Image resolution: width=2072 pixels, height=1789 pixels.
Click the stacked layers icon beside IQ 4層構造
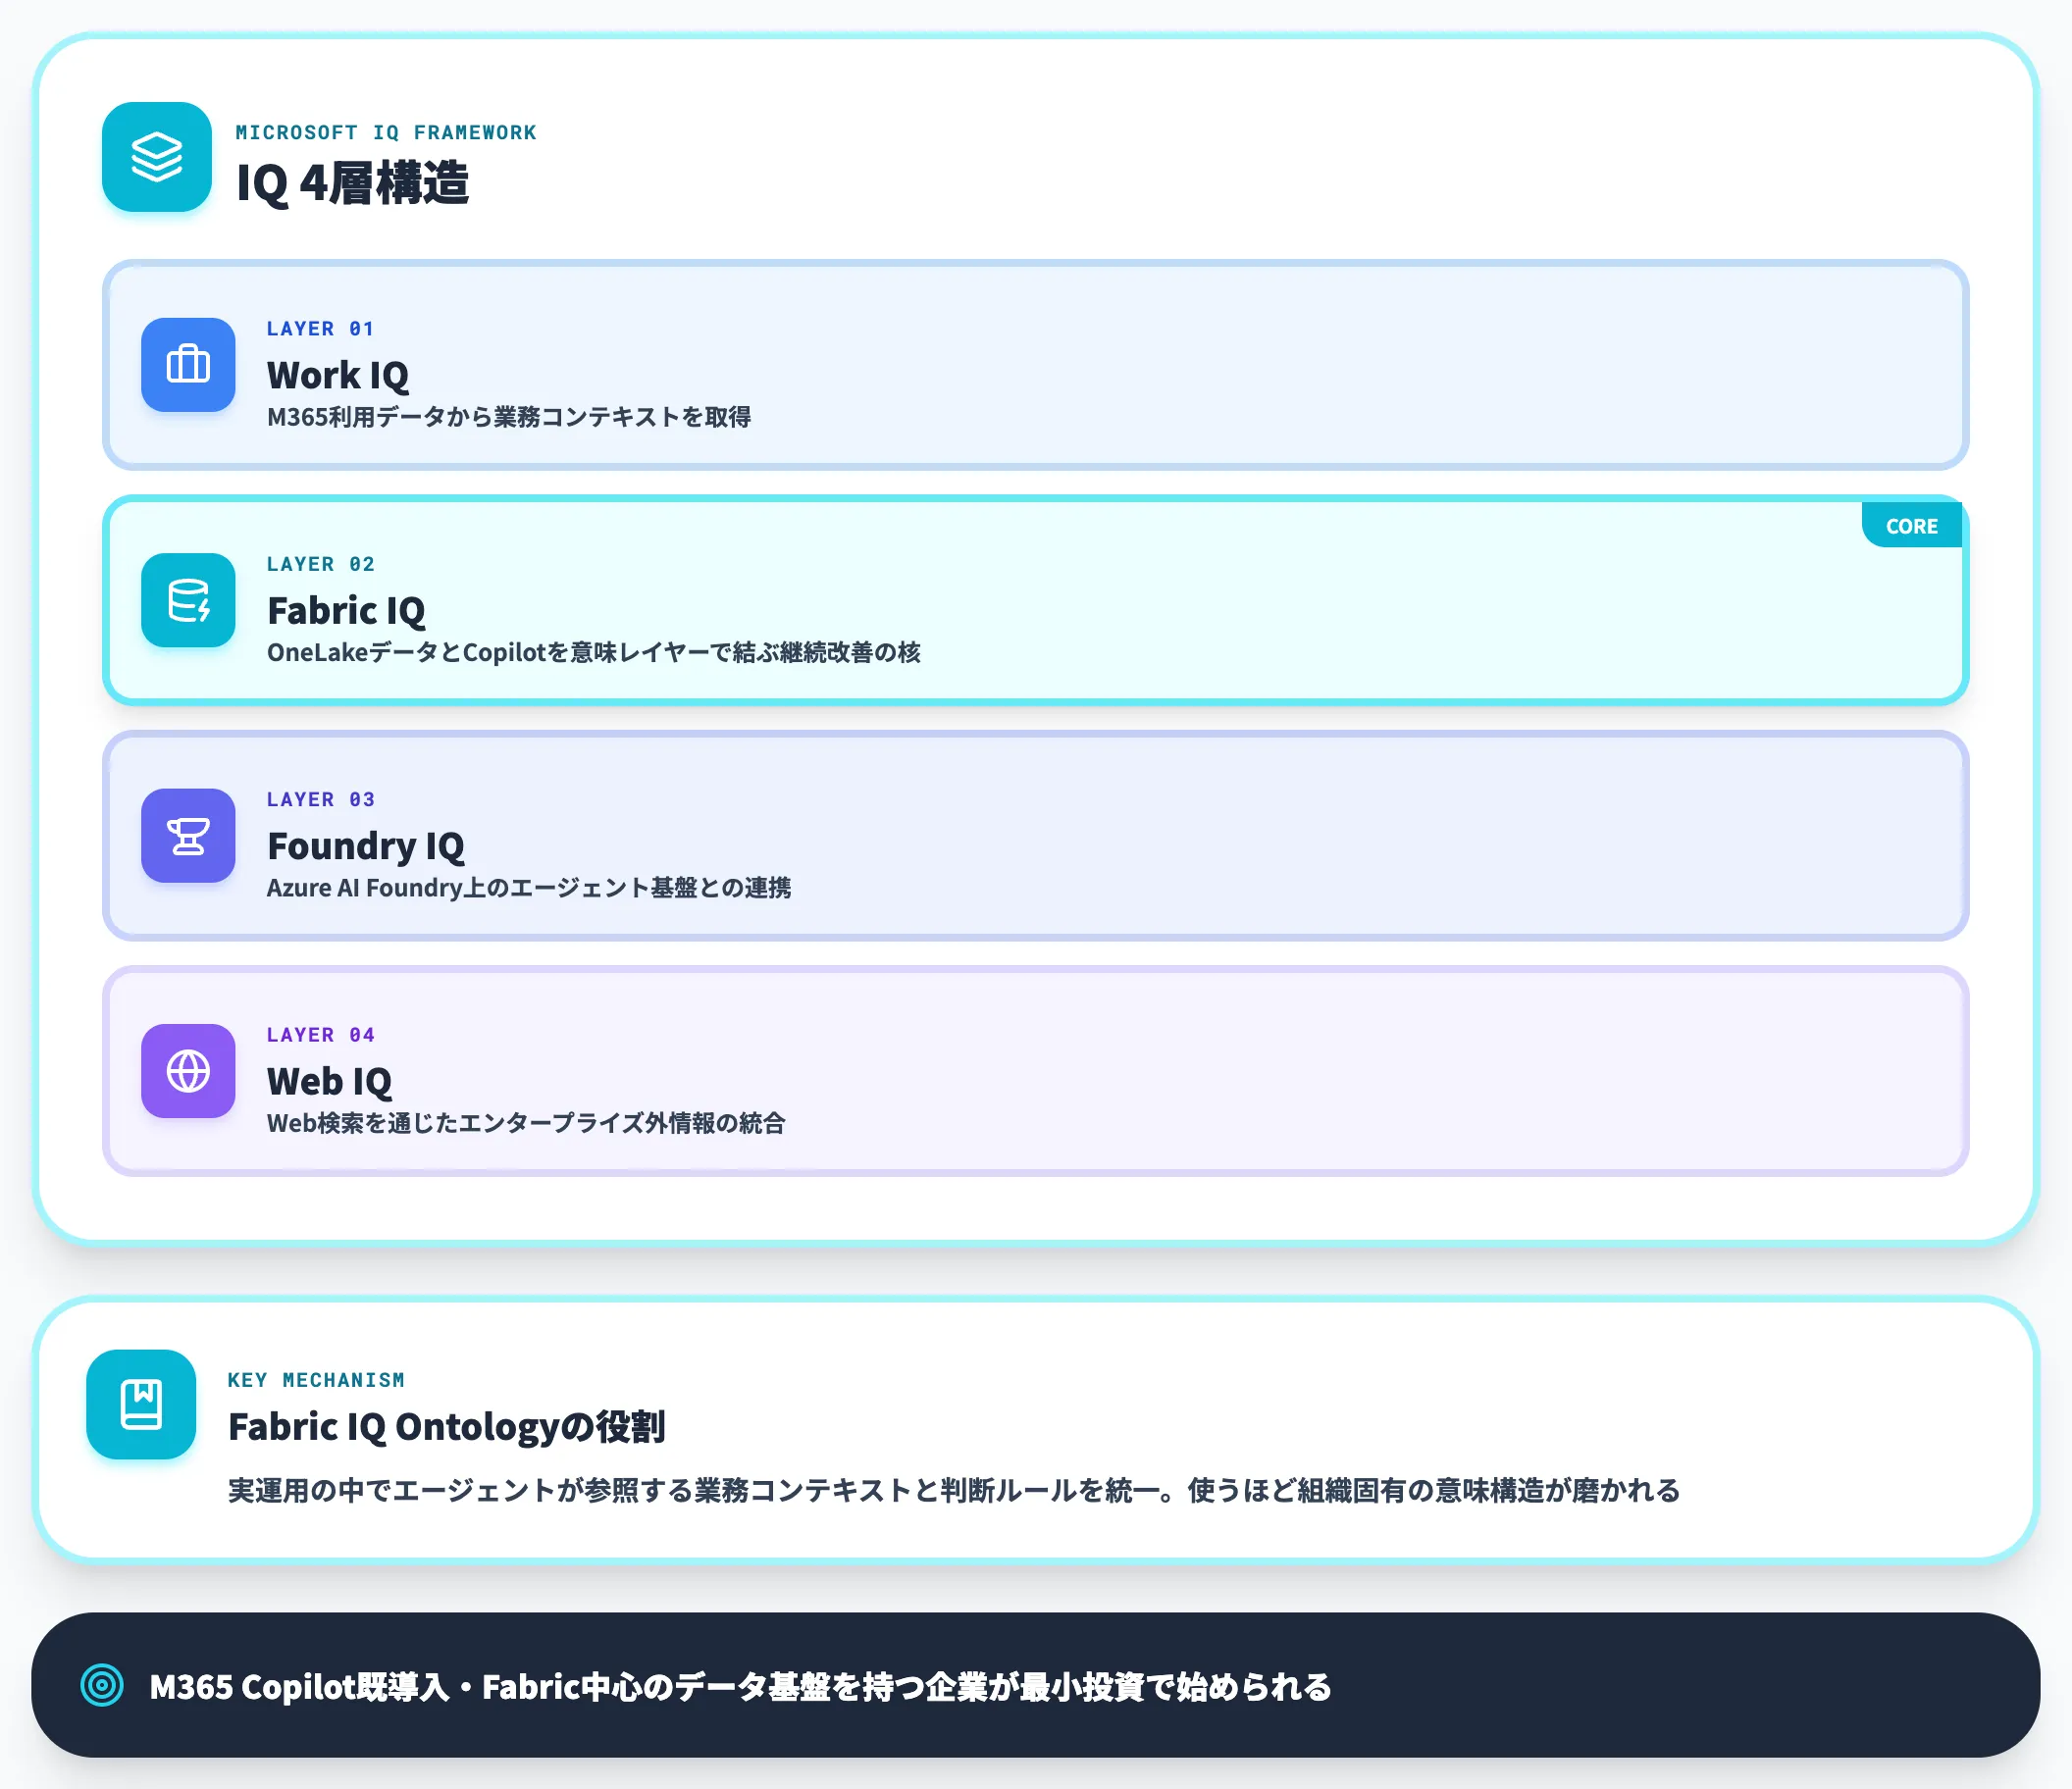coord(157,157)
